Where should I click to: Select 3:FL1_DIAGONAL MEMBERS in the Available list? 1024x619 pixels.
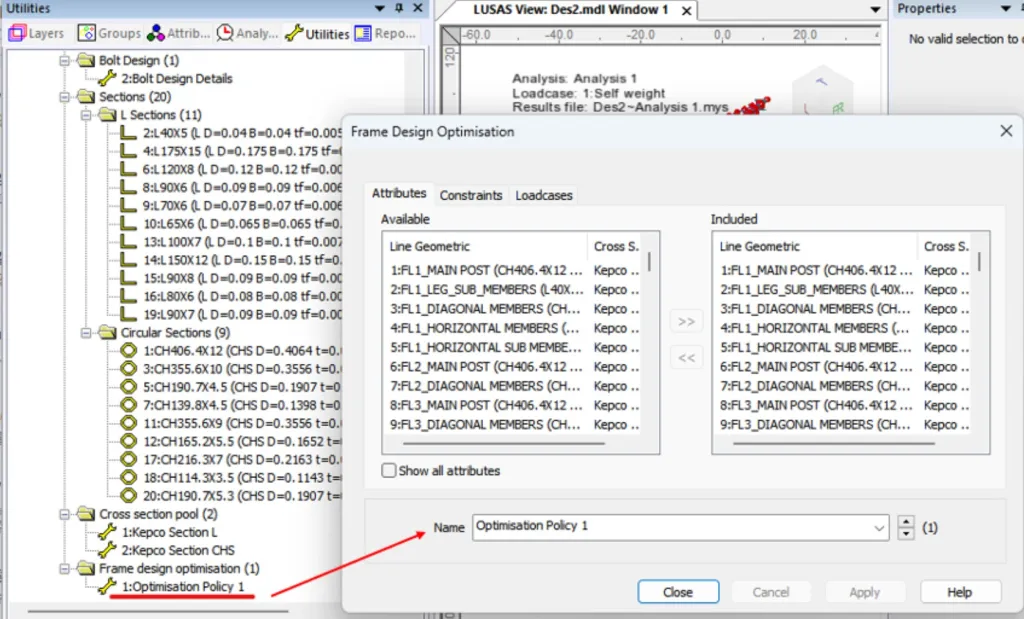click(485, 309)
